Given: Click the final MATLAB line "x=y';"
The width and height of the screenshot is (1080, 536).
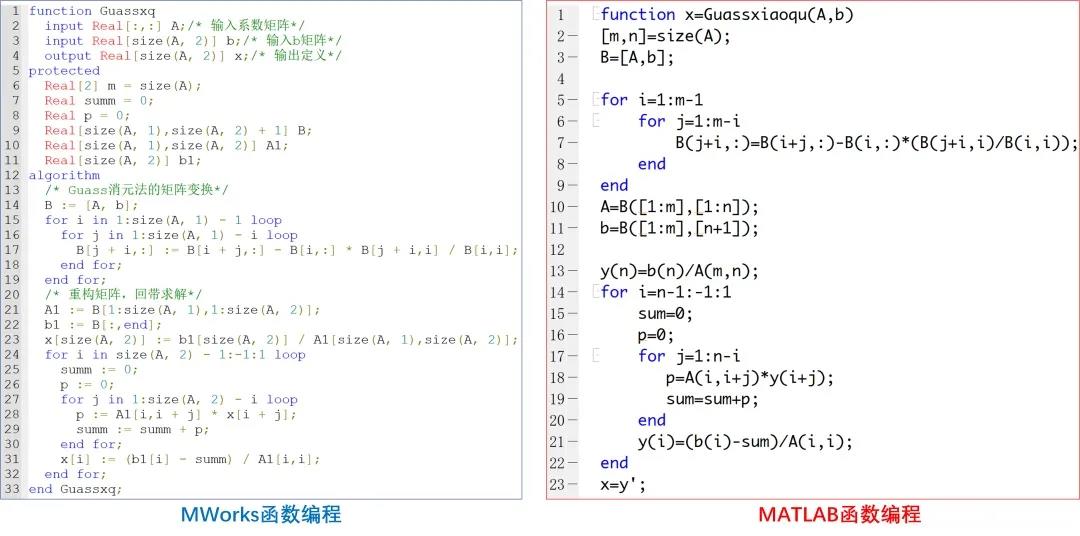Looking at the screenshot, I should [623, 484].
